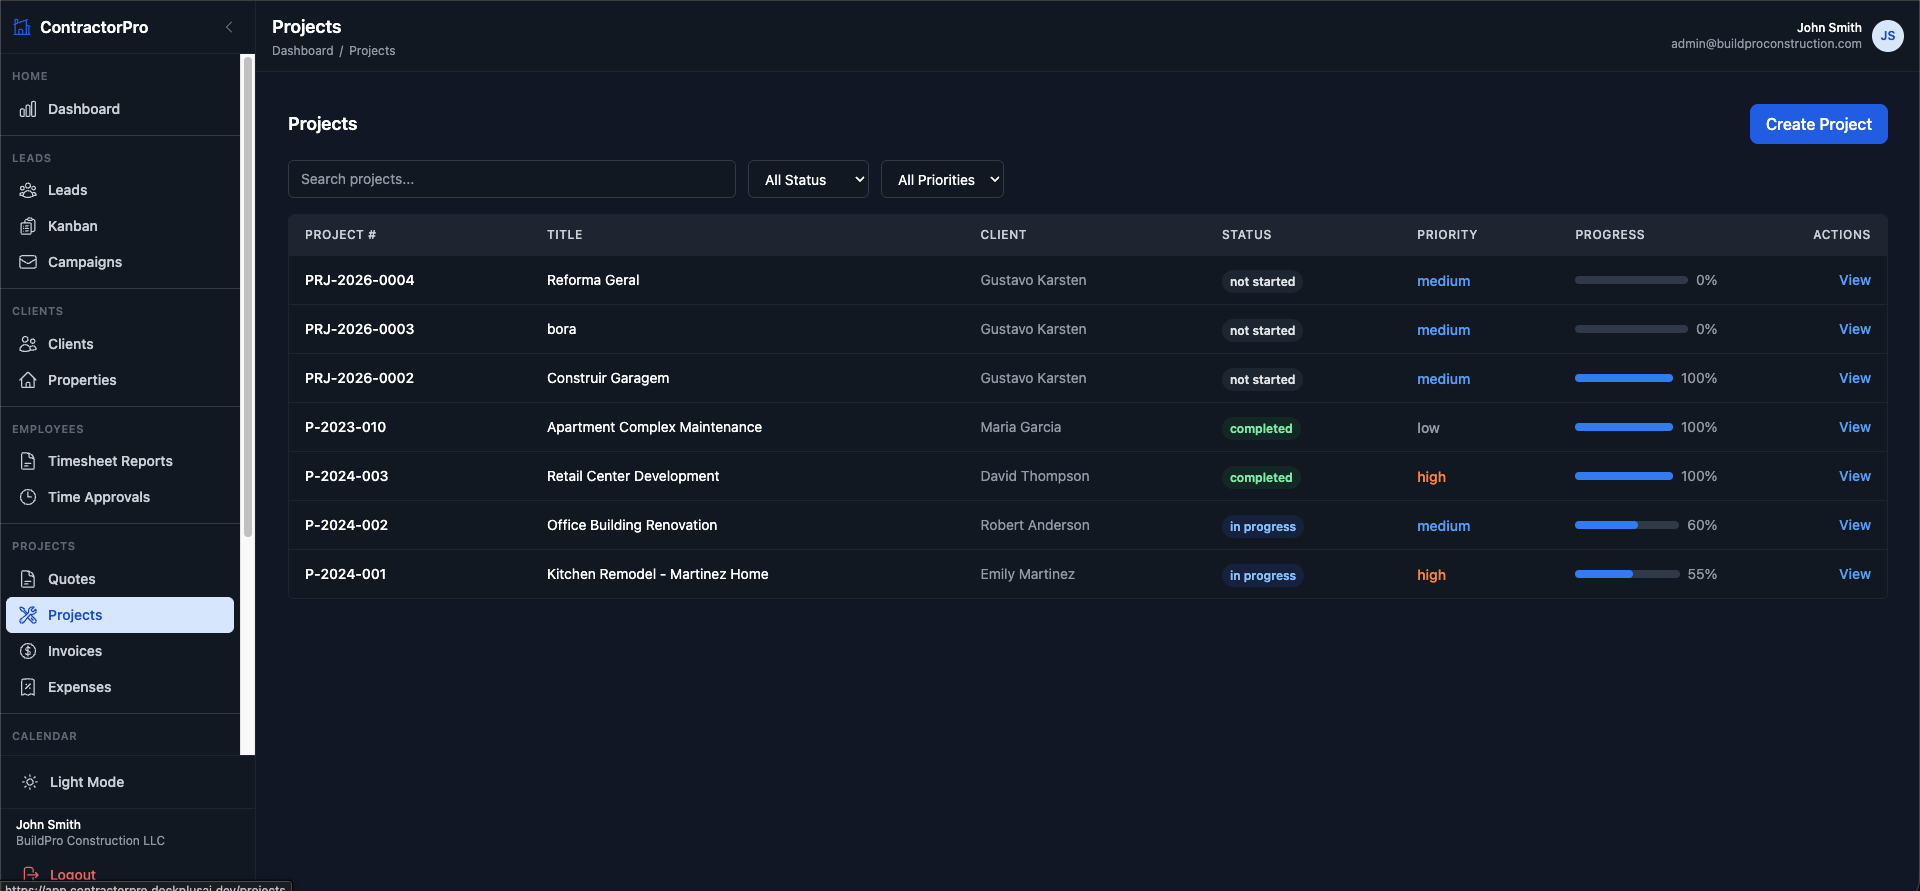The image size is (1920, 891).
Task: Click the Timesheet Reports document icon
Action: click(28, 461)
